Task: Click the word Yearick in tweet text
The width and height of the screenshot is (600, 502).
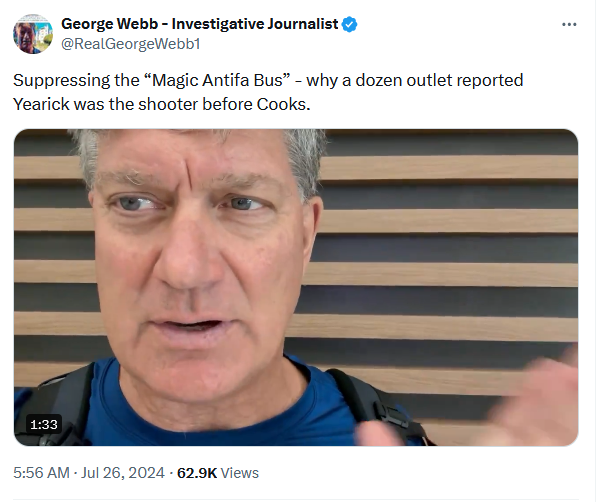Action: tap(41, 104)
